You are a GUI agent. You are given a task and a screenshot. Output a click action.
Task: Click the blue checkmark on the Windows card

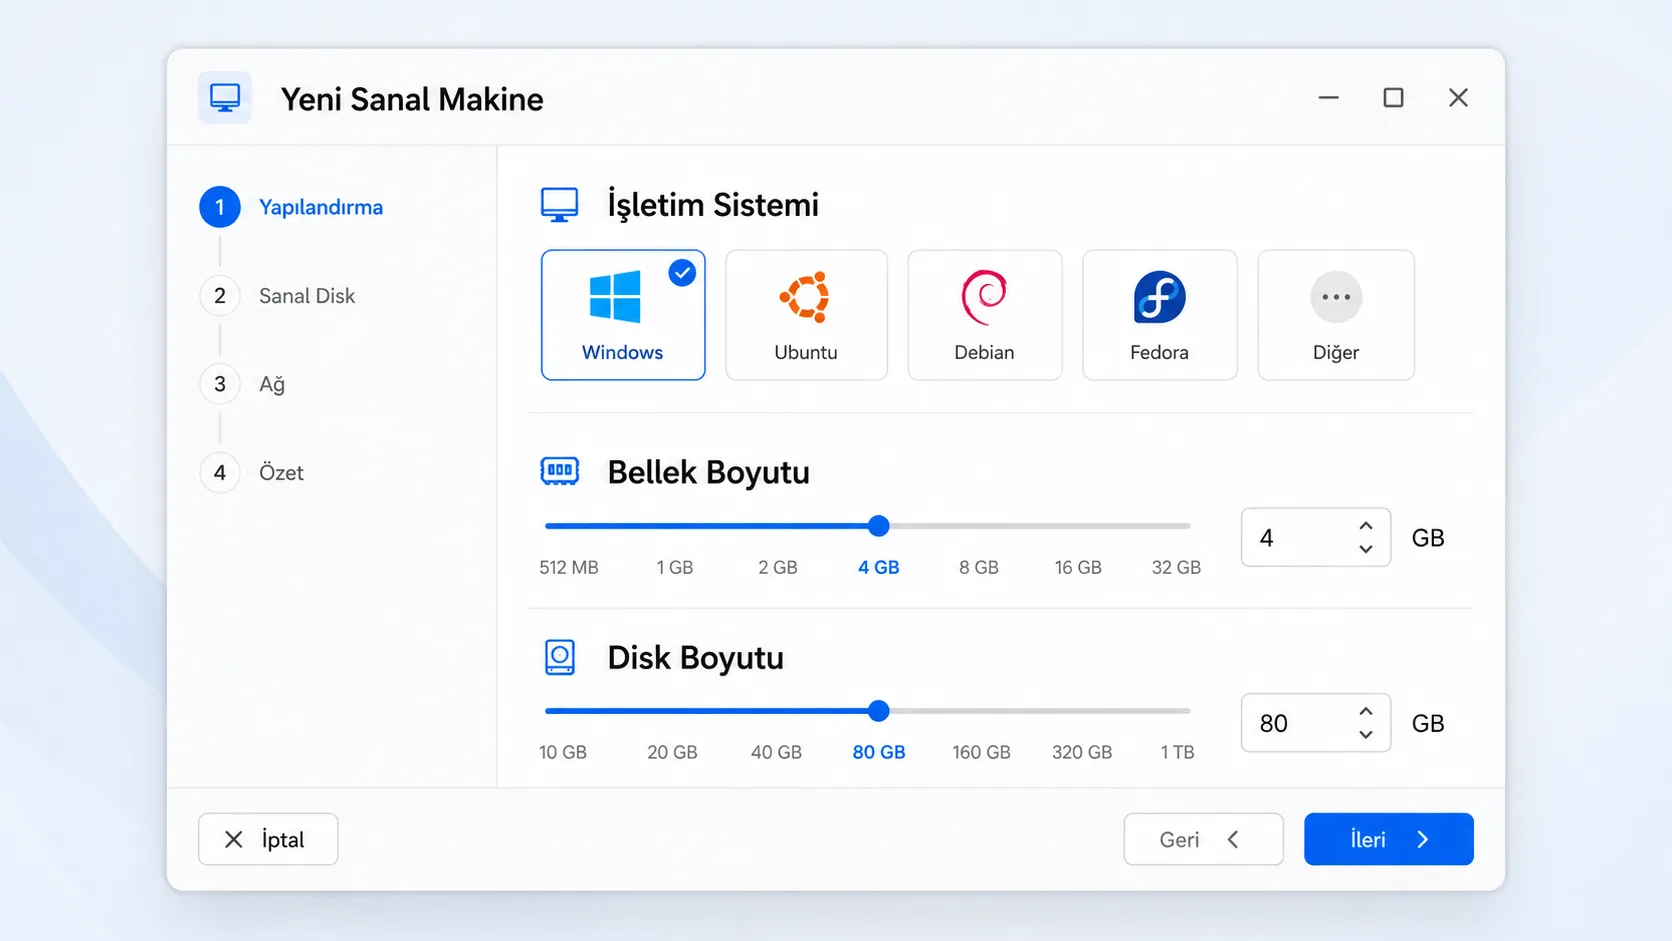pyautogui.click(x=682, y=272)
